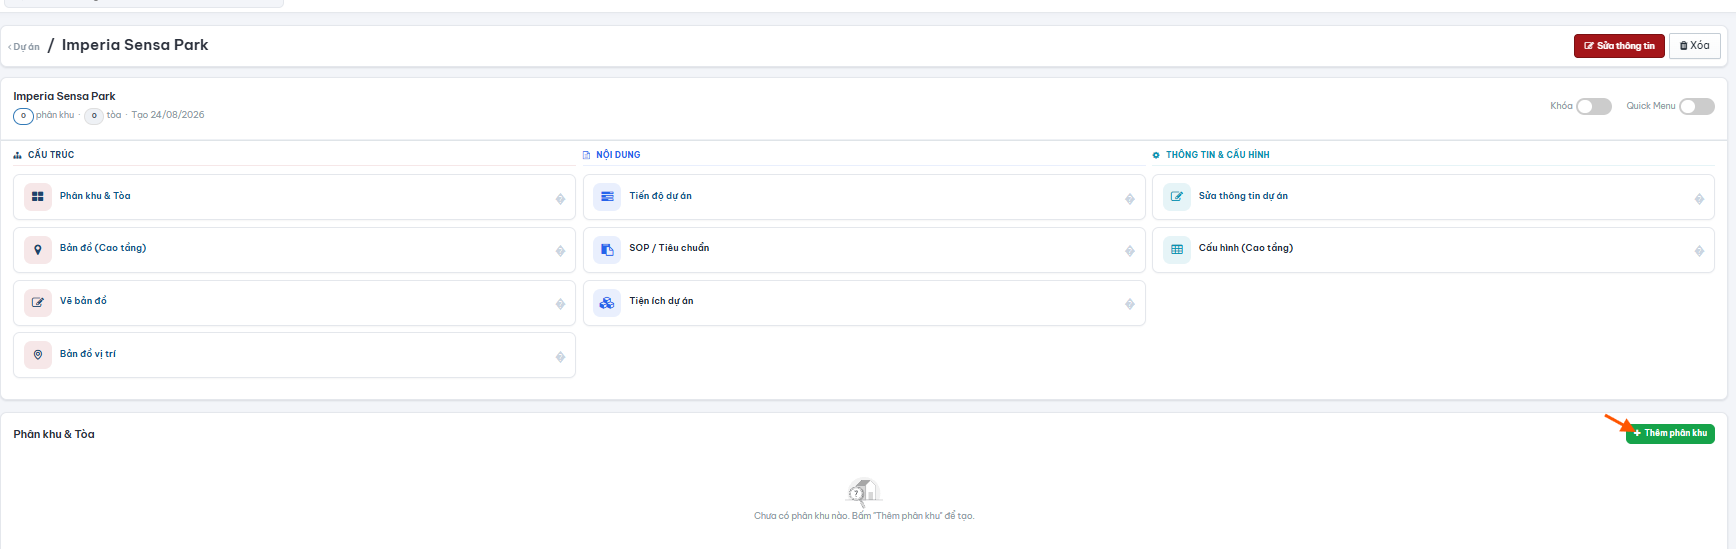Click the diamond icon on Tiến độ dự án card

1130,199
